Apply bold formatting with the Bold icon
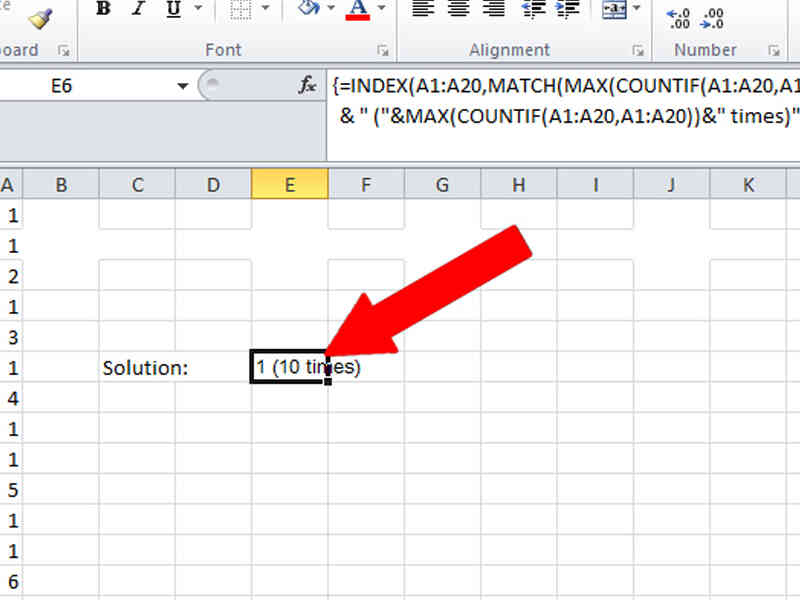The height and width of the screenshot is (600, 800). coord(103,8)
